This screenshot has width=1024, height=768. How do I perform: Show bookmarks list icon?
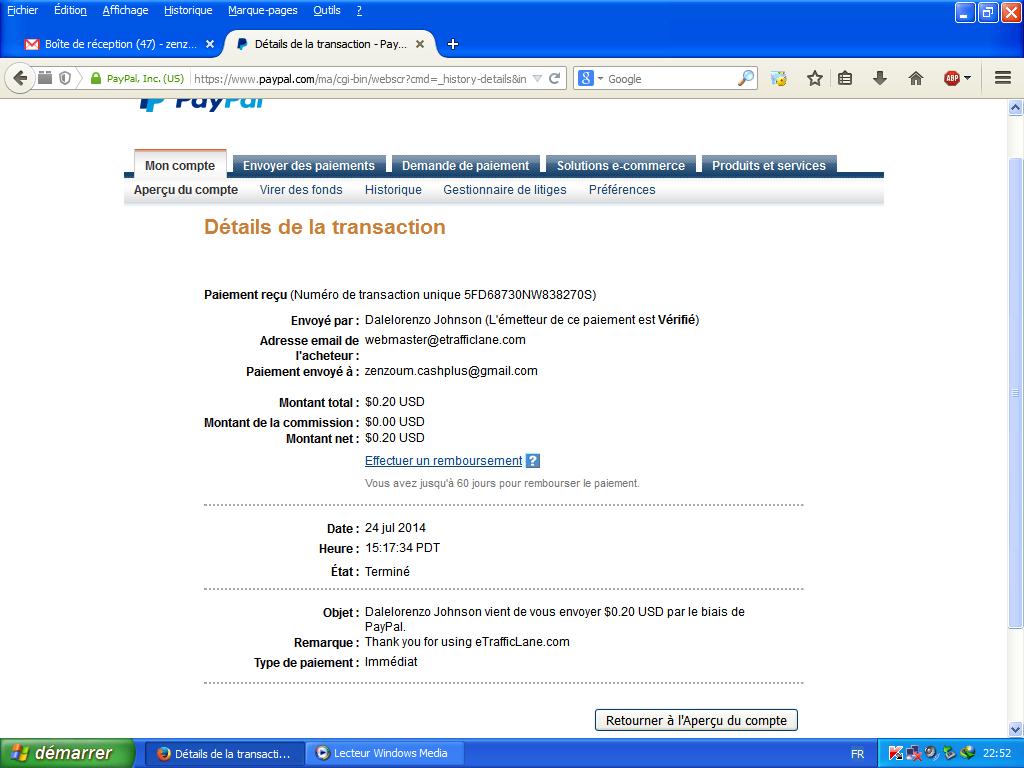845,78
